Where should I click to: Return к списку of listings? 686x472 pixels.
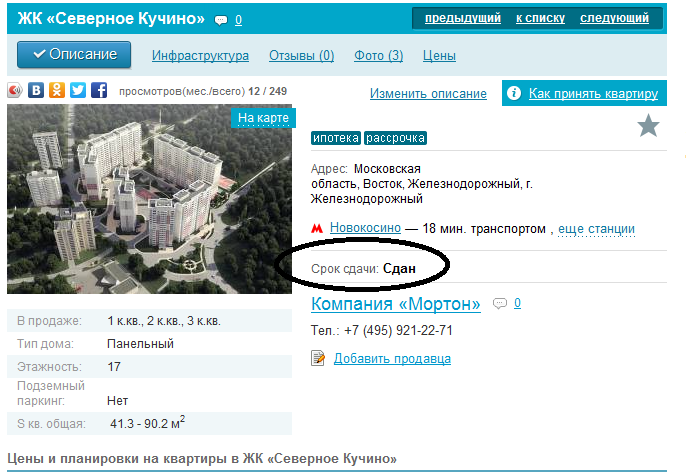(540, 18)
